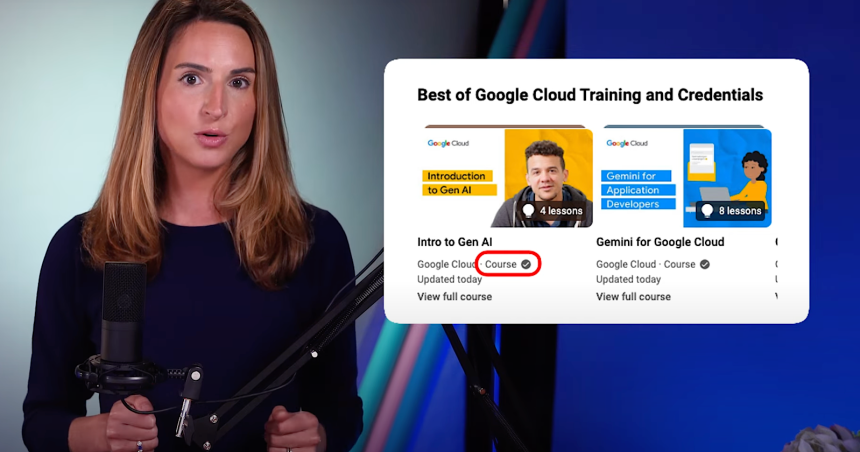Click View full course under Gemini for Google Cloud
This screenshot has height=452, width=860.
(633, 297)
